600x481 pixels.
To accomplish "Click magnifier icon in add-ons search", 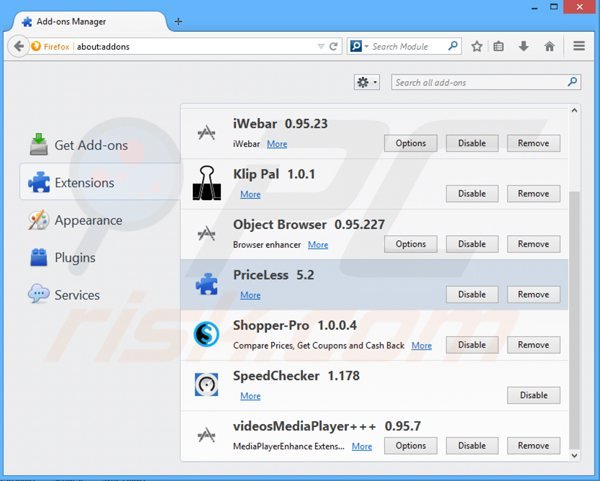I will 572,82.
